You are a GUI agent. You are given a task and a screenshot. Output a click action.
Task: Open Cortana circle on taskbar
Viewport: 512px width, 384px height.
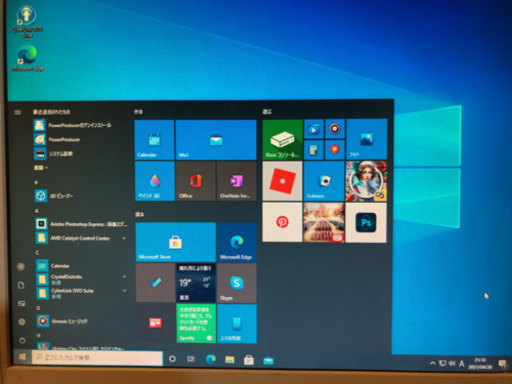(172, 359)
